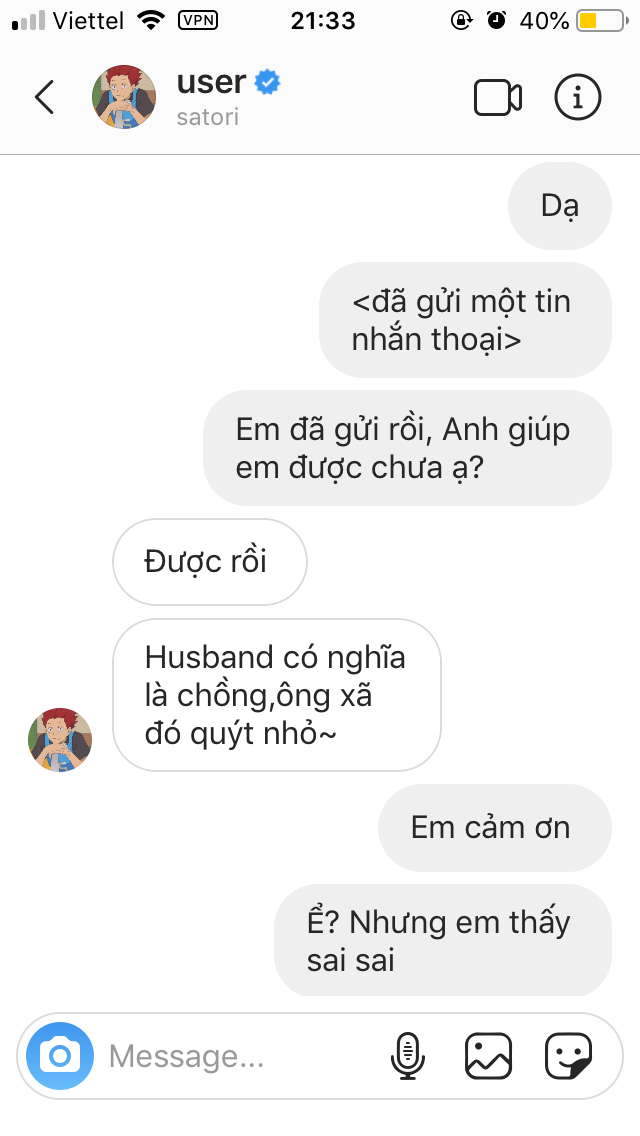
Task: Select the 'Husband có nghĩa là chồng' message
Action: [277, 695]
